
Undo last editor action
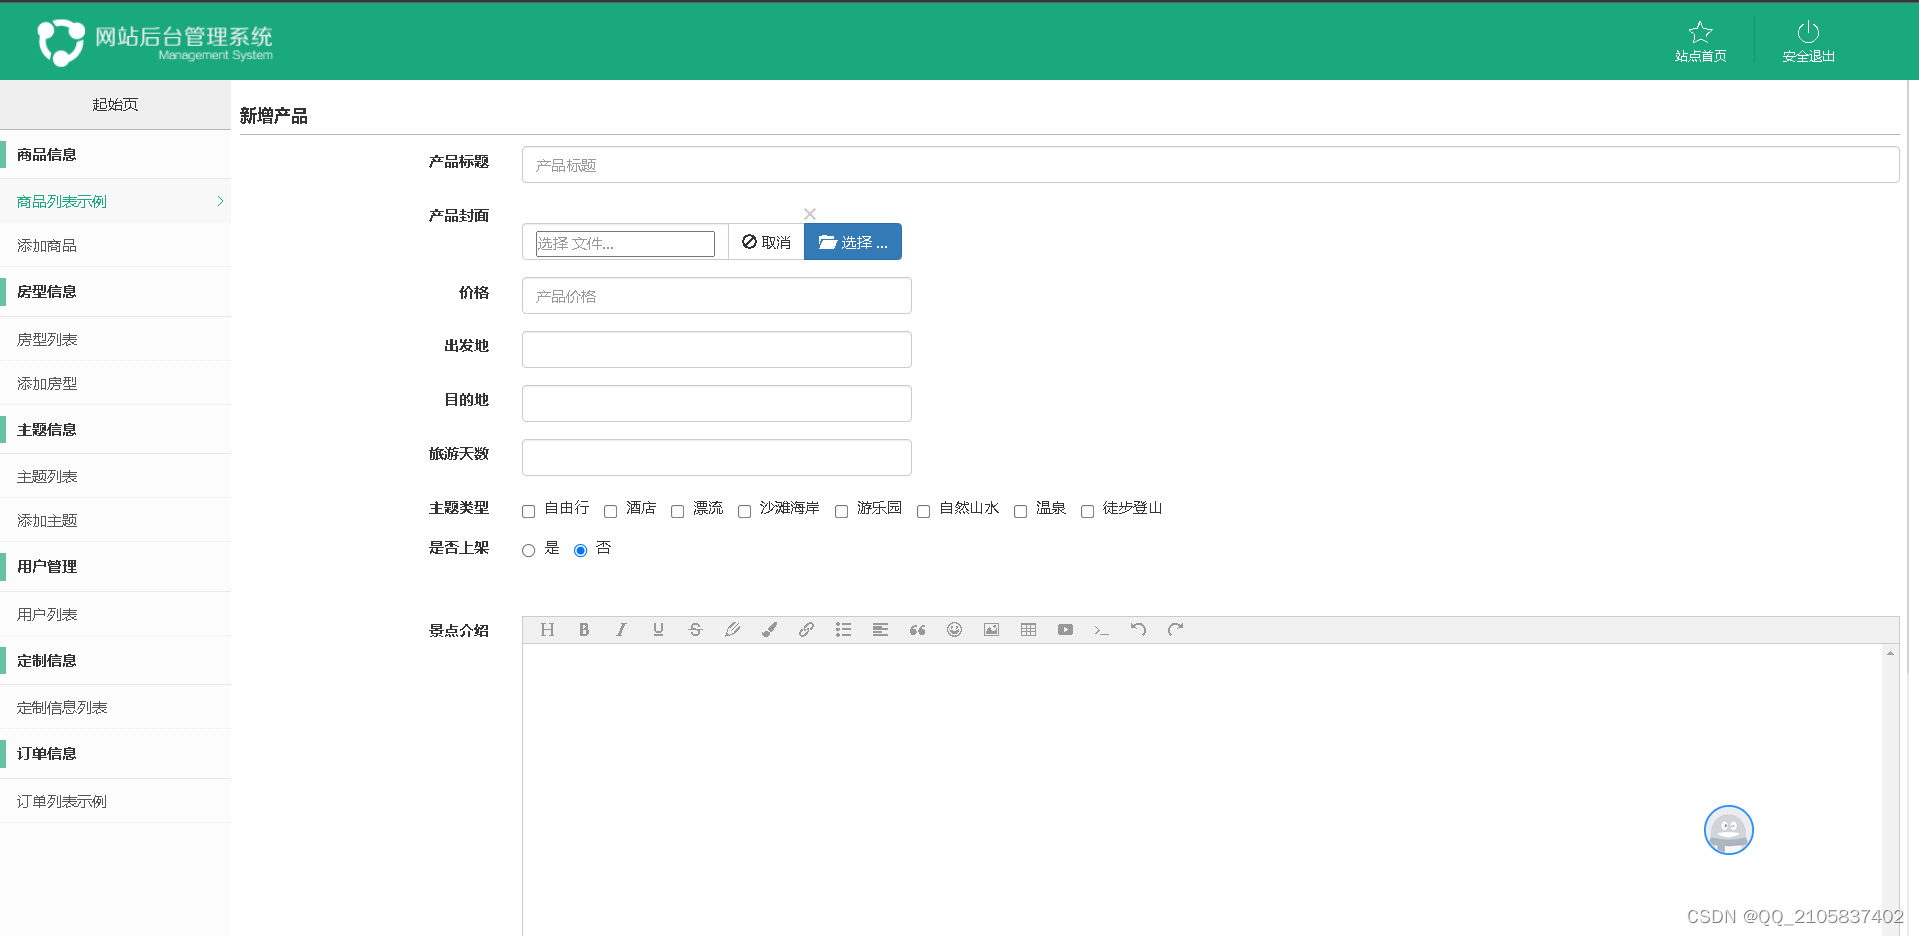(1139, 630)
